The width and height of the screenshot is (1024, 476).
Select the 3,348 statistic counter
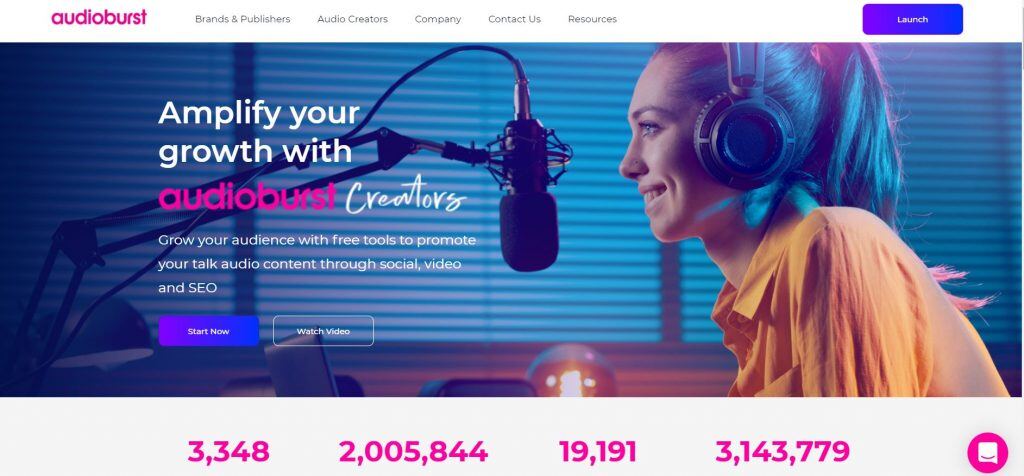228,451
